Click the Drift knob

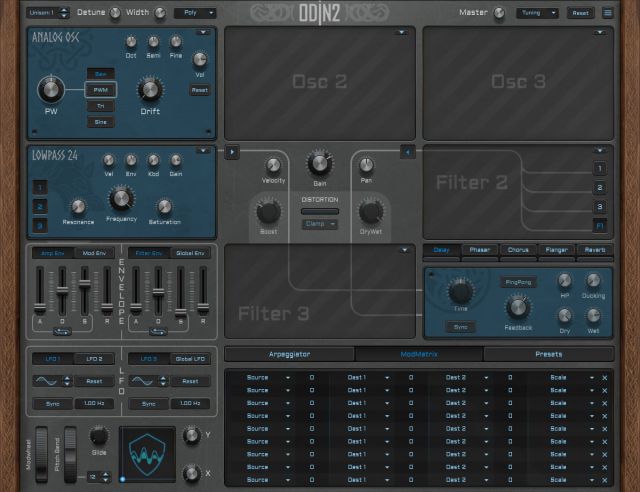(150, 90)
